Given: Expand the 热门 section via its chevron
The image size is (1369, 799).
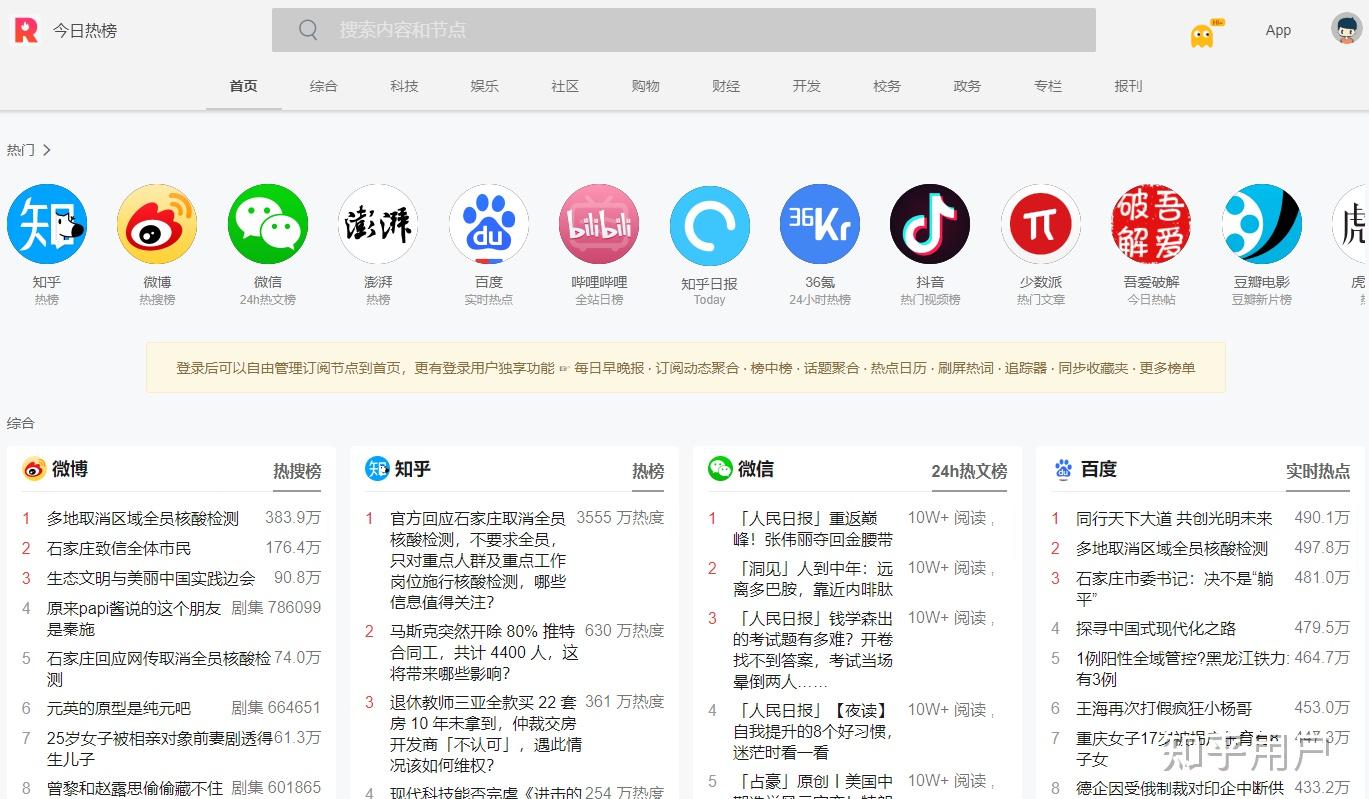Looking at the screenshot, I should pyautogui.click(x=44, y=150).
